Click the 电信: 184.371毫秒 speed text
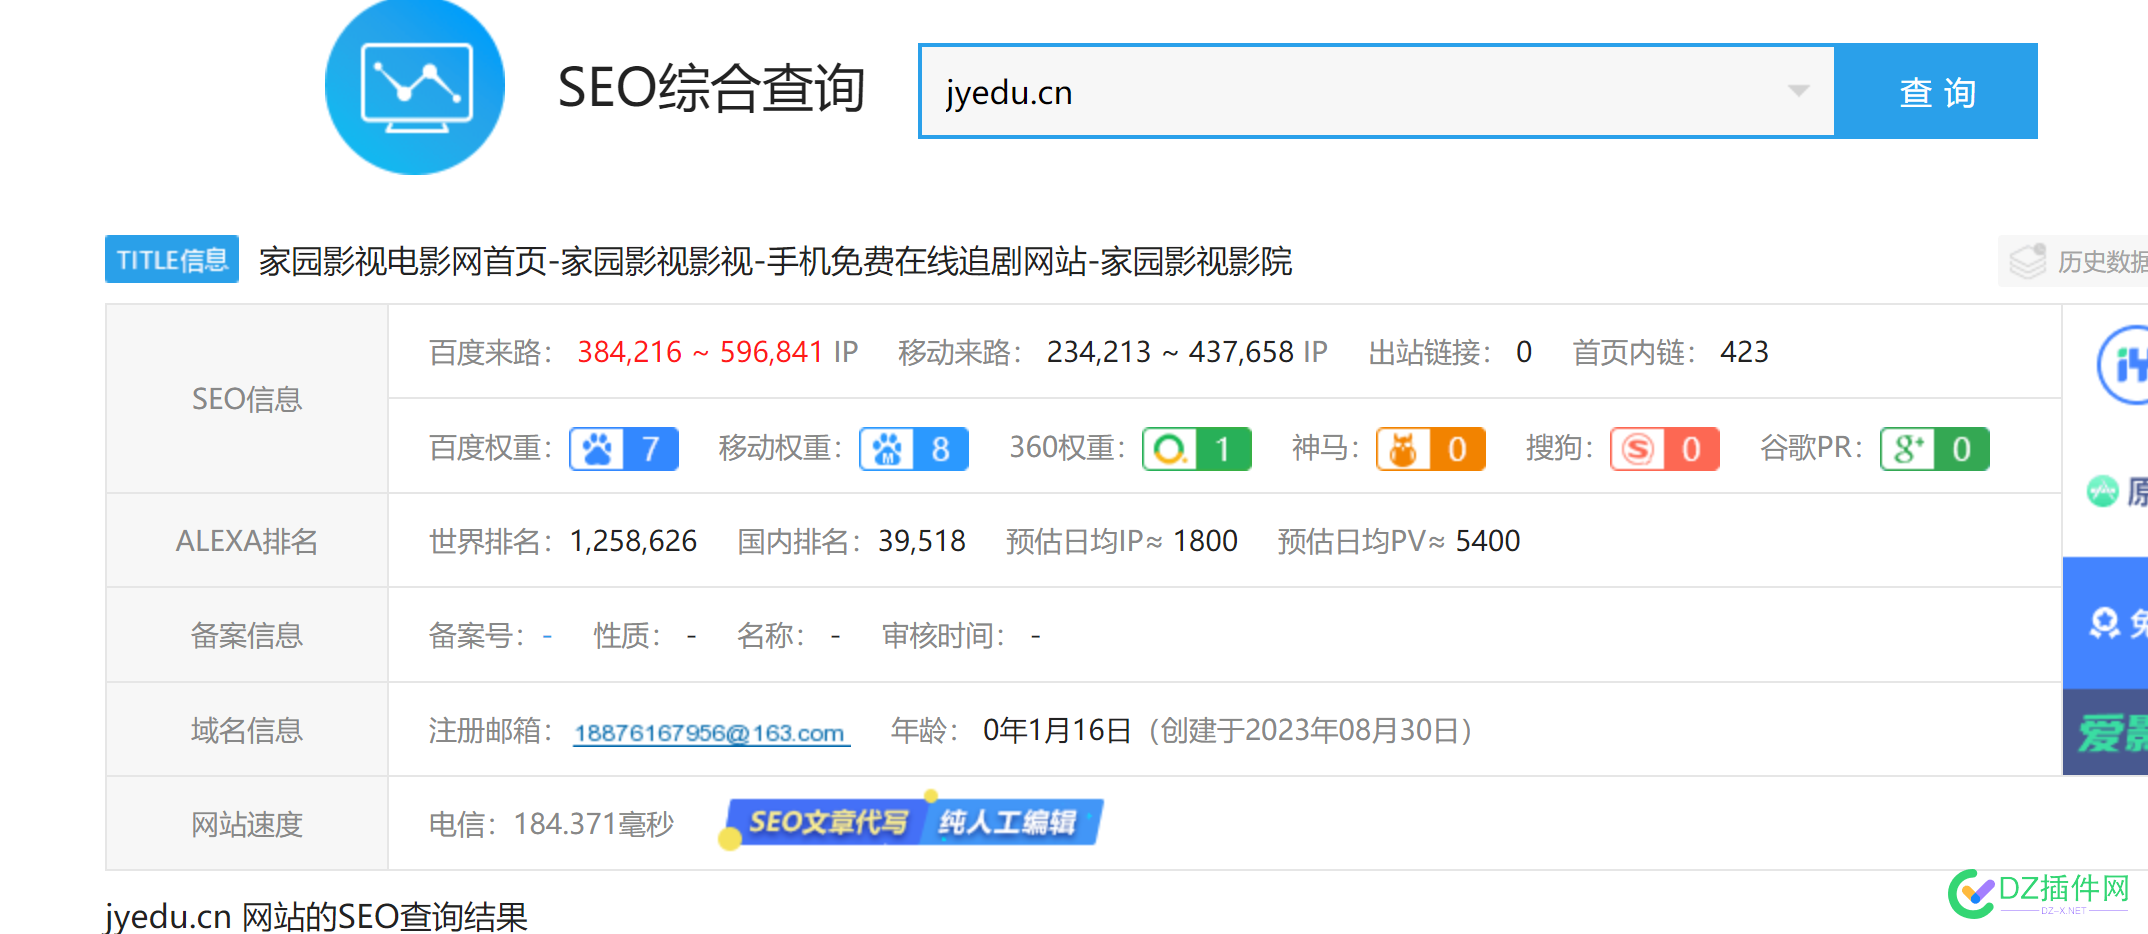The height and width of the screenshot is (934, 2148). coord(551,824)
